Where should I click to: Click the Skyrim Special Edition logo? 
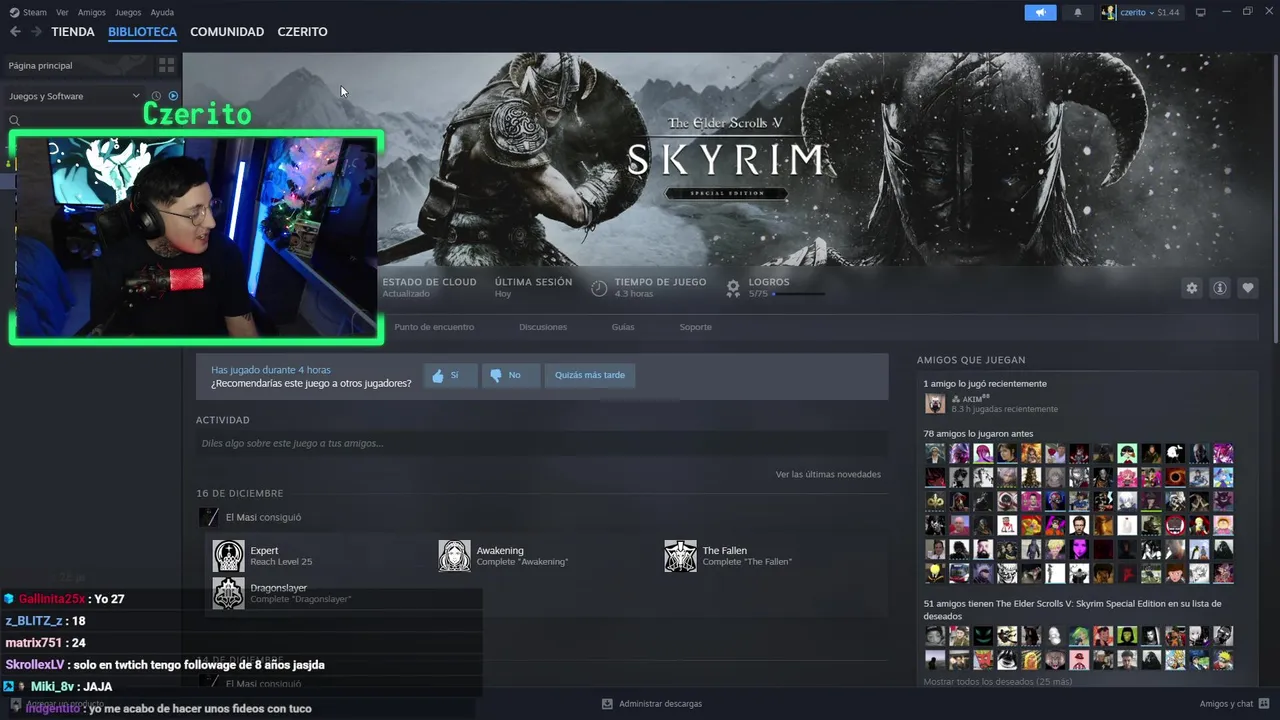[726, 156]
